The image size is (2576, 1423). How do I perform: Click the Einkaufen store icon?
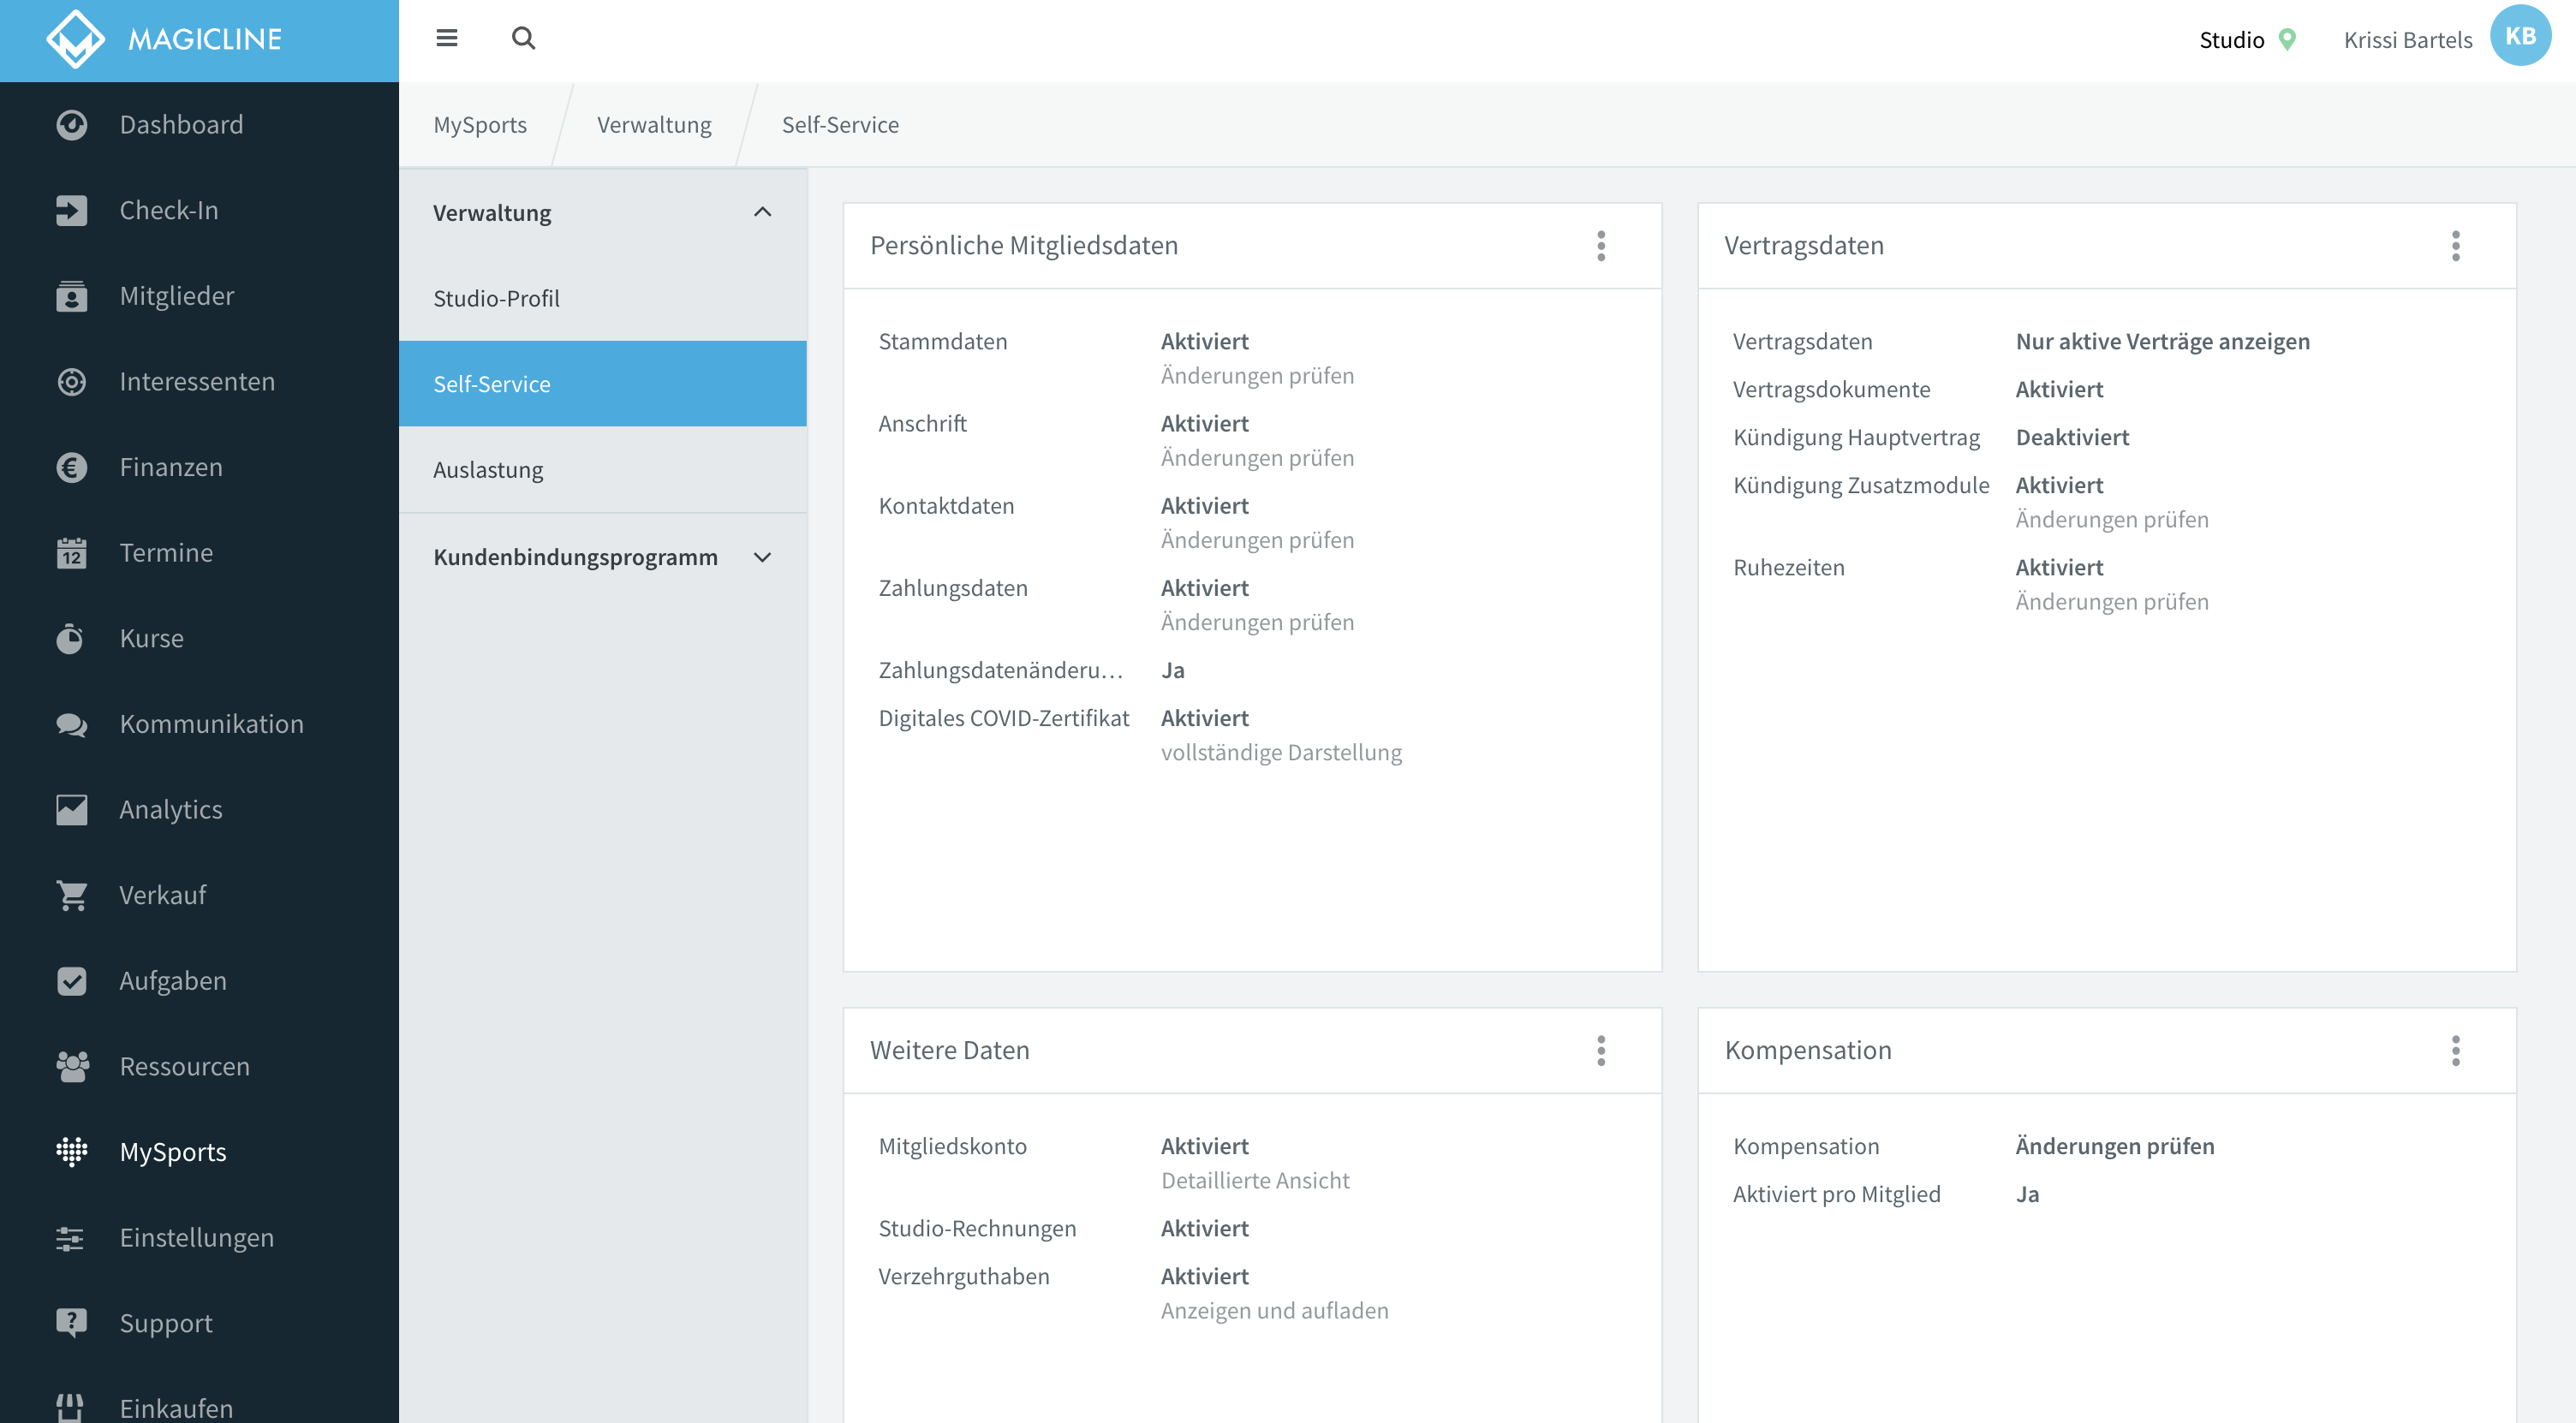coord(71,1408)
